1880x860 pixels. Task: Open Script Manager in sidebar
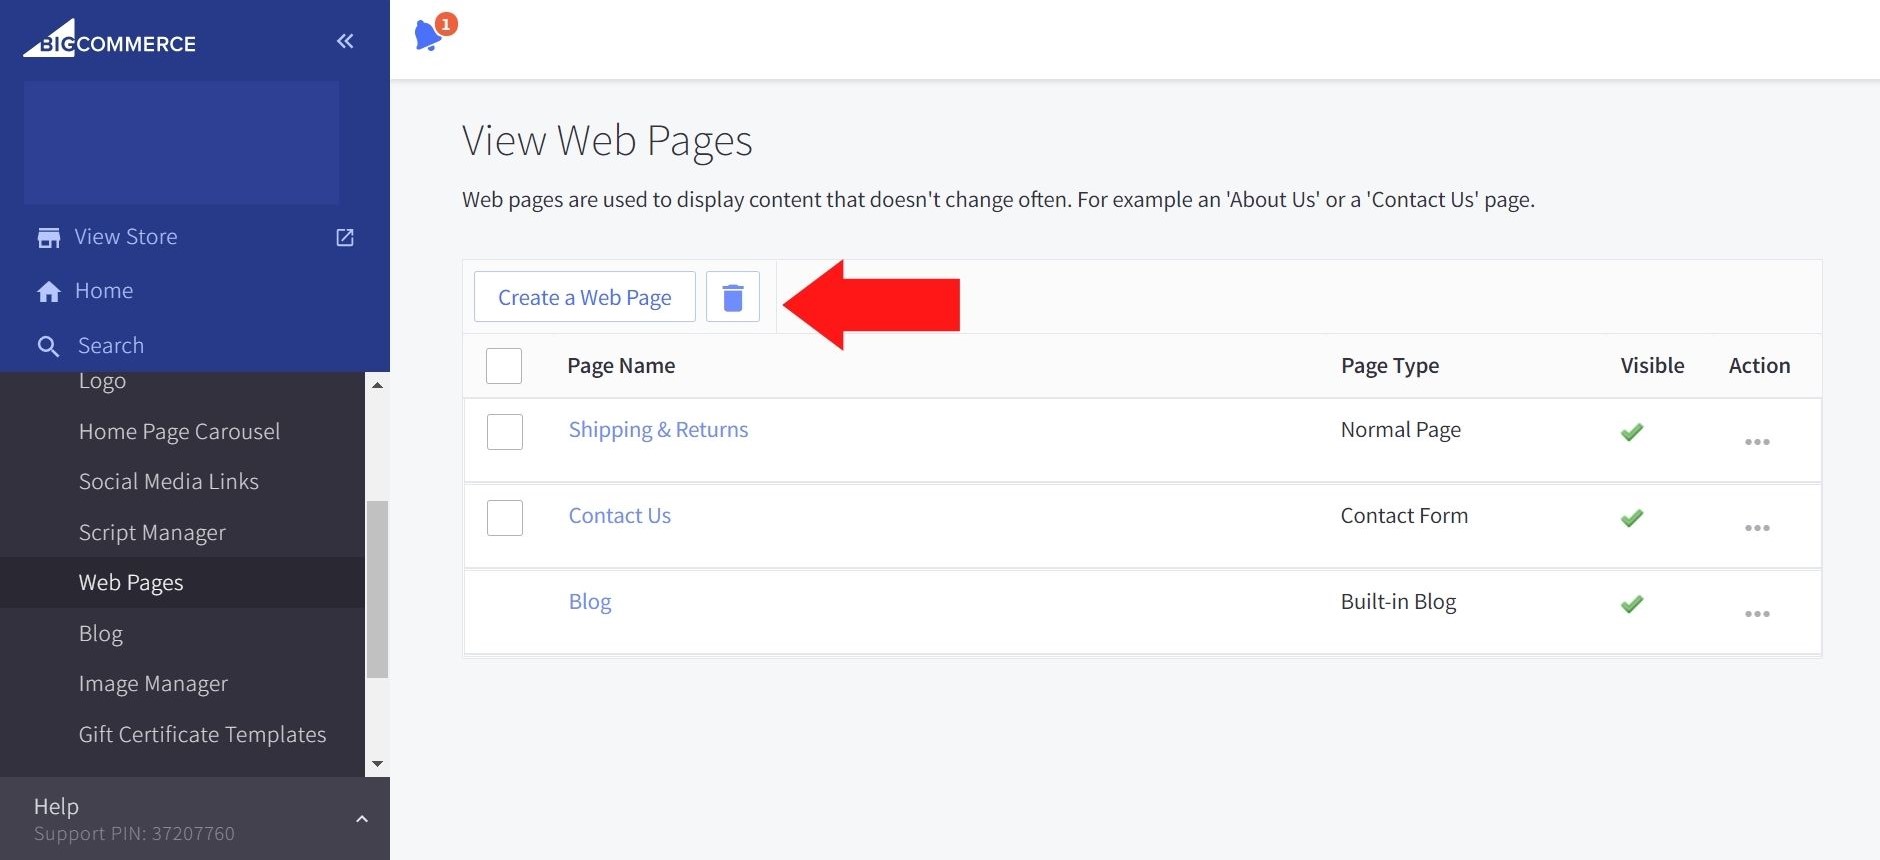152,533
